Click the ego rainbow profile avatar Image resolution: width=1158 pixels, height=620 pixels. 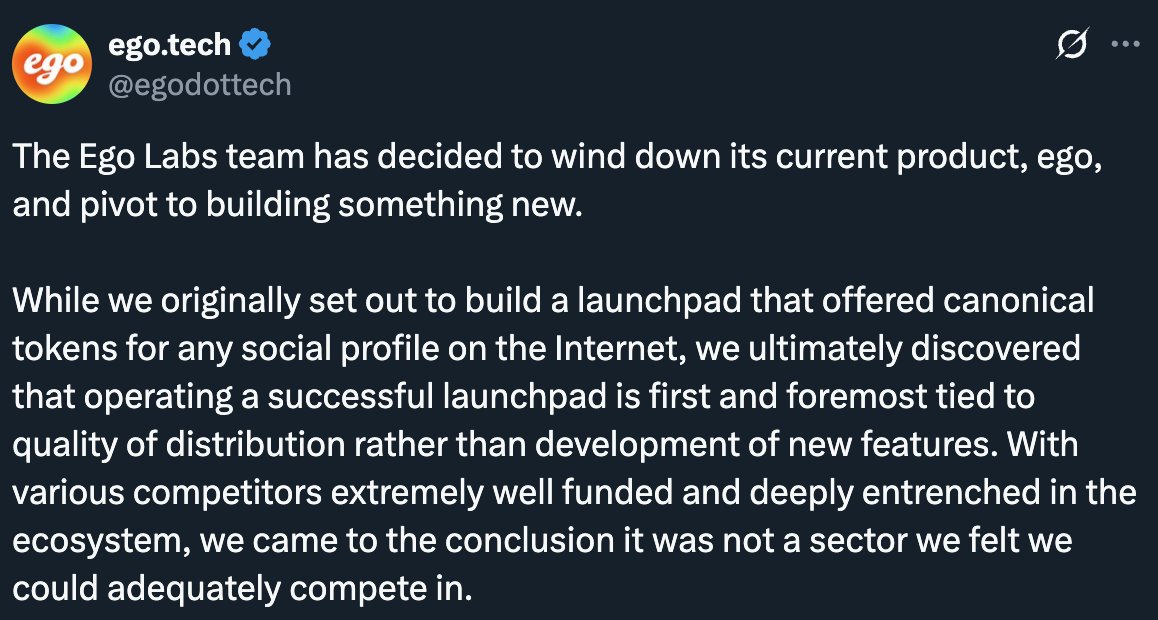(x=53, y=65)
